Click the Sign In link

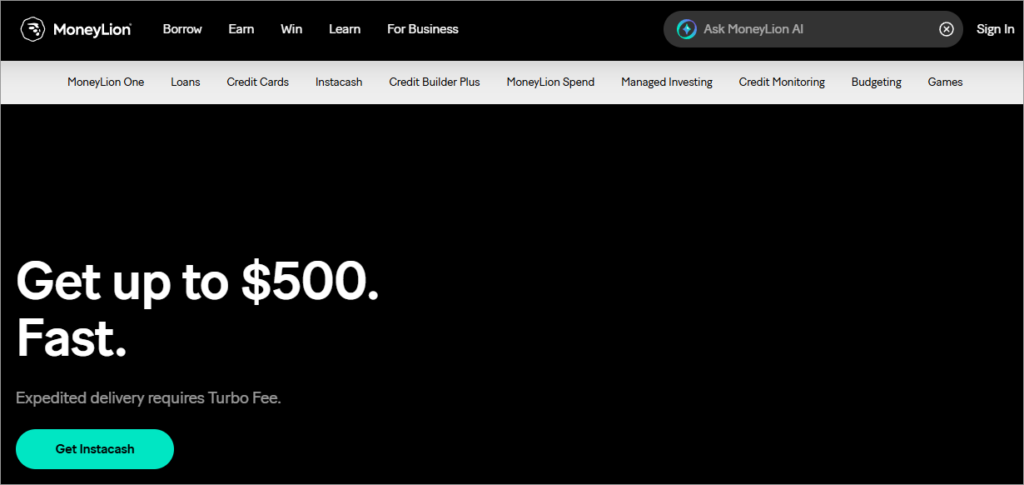(x=995, y=29)
